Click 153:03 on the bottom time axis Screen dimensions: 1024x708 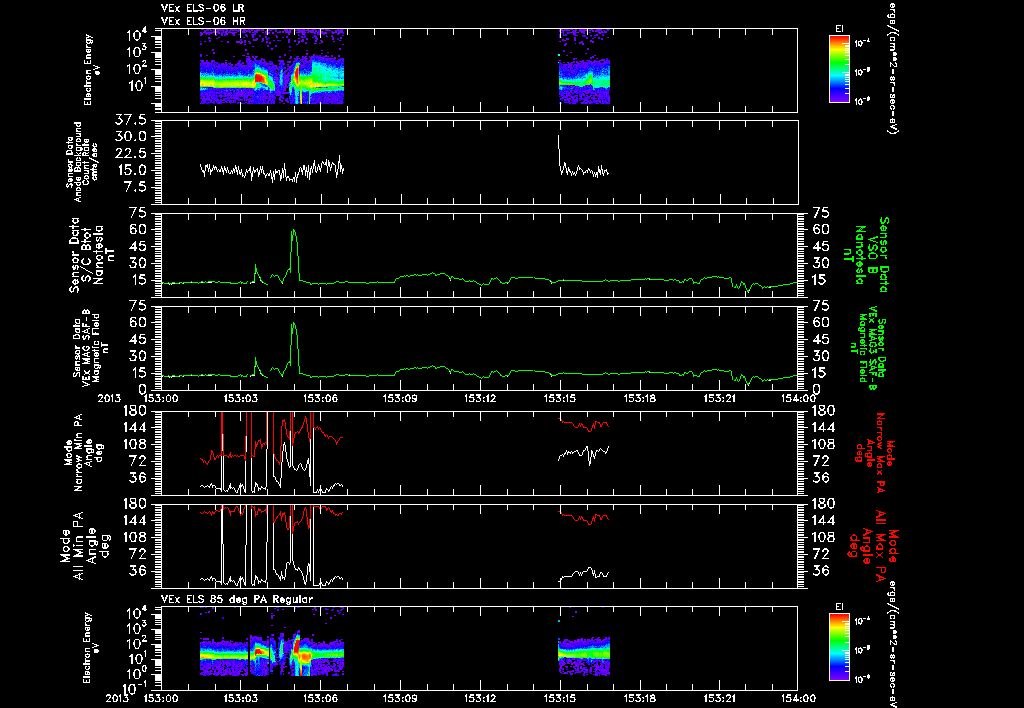click(x=240, y=698)
